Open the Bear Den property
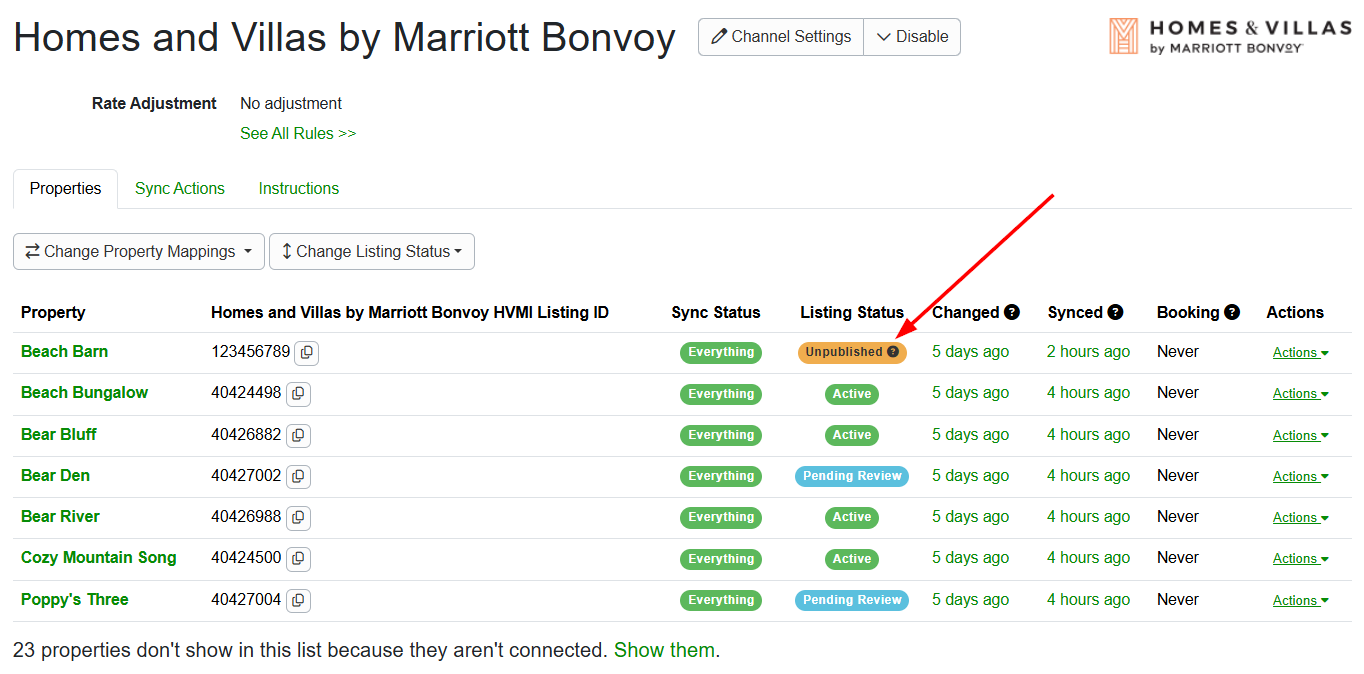 (55, 476)
